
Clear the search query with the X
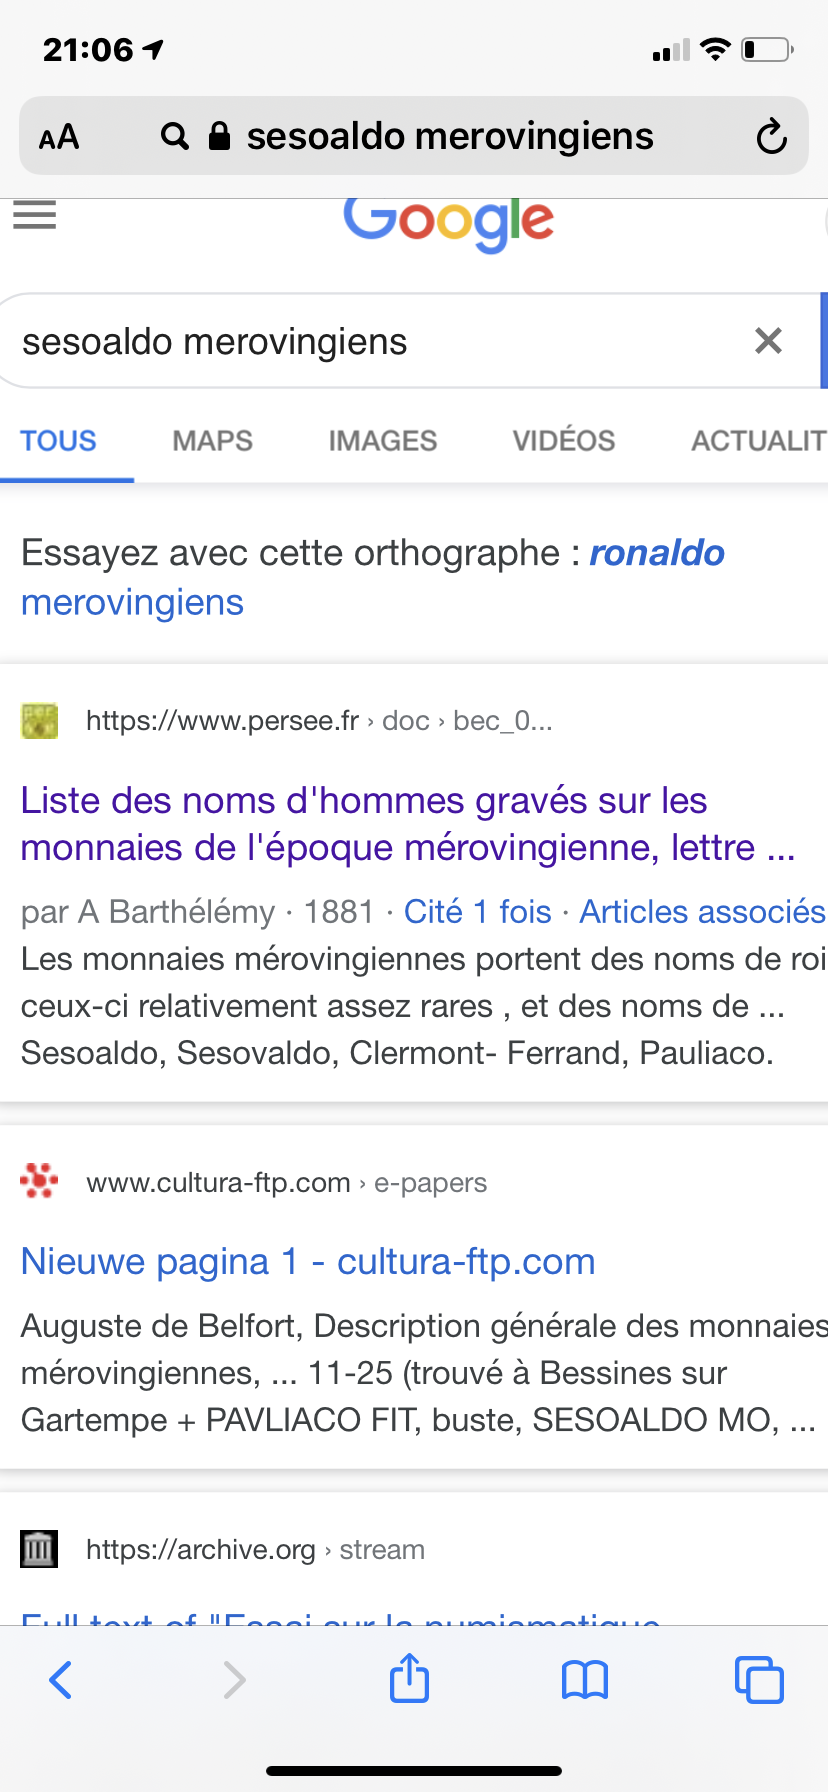(x=768, y=341)
